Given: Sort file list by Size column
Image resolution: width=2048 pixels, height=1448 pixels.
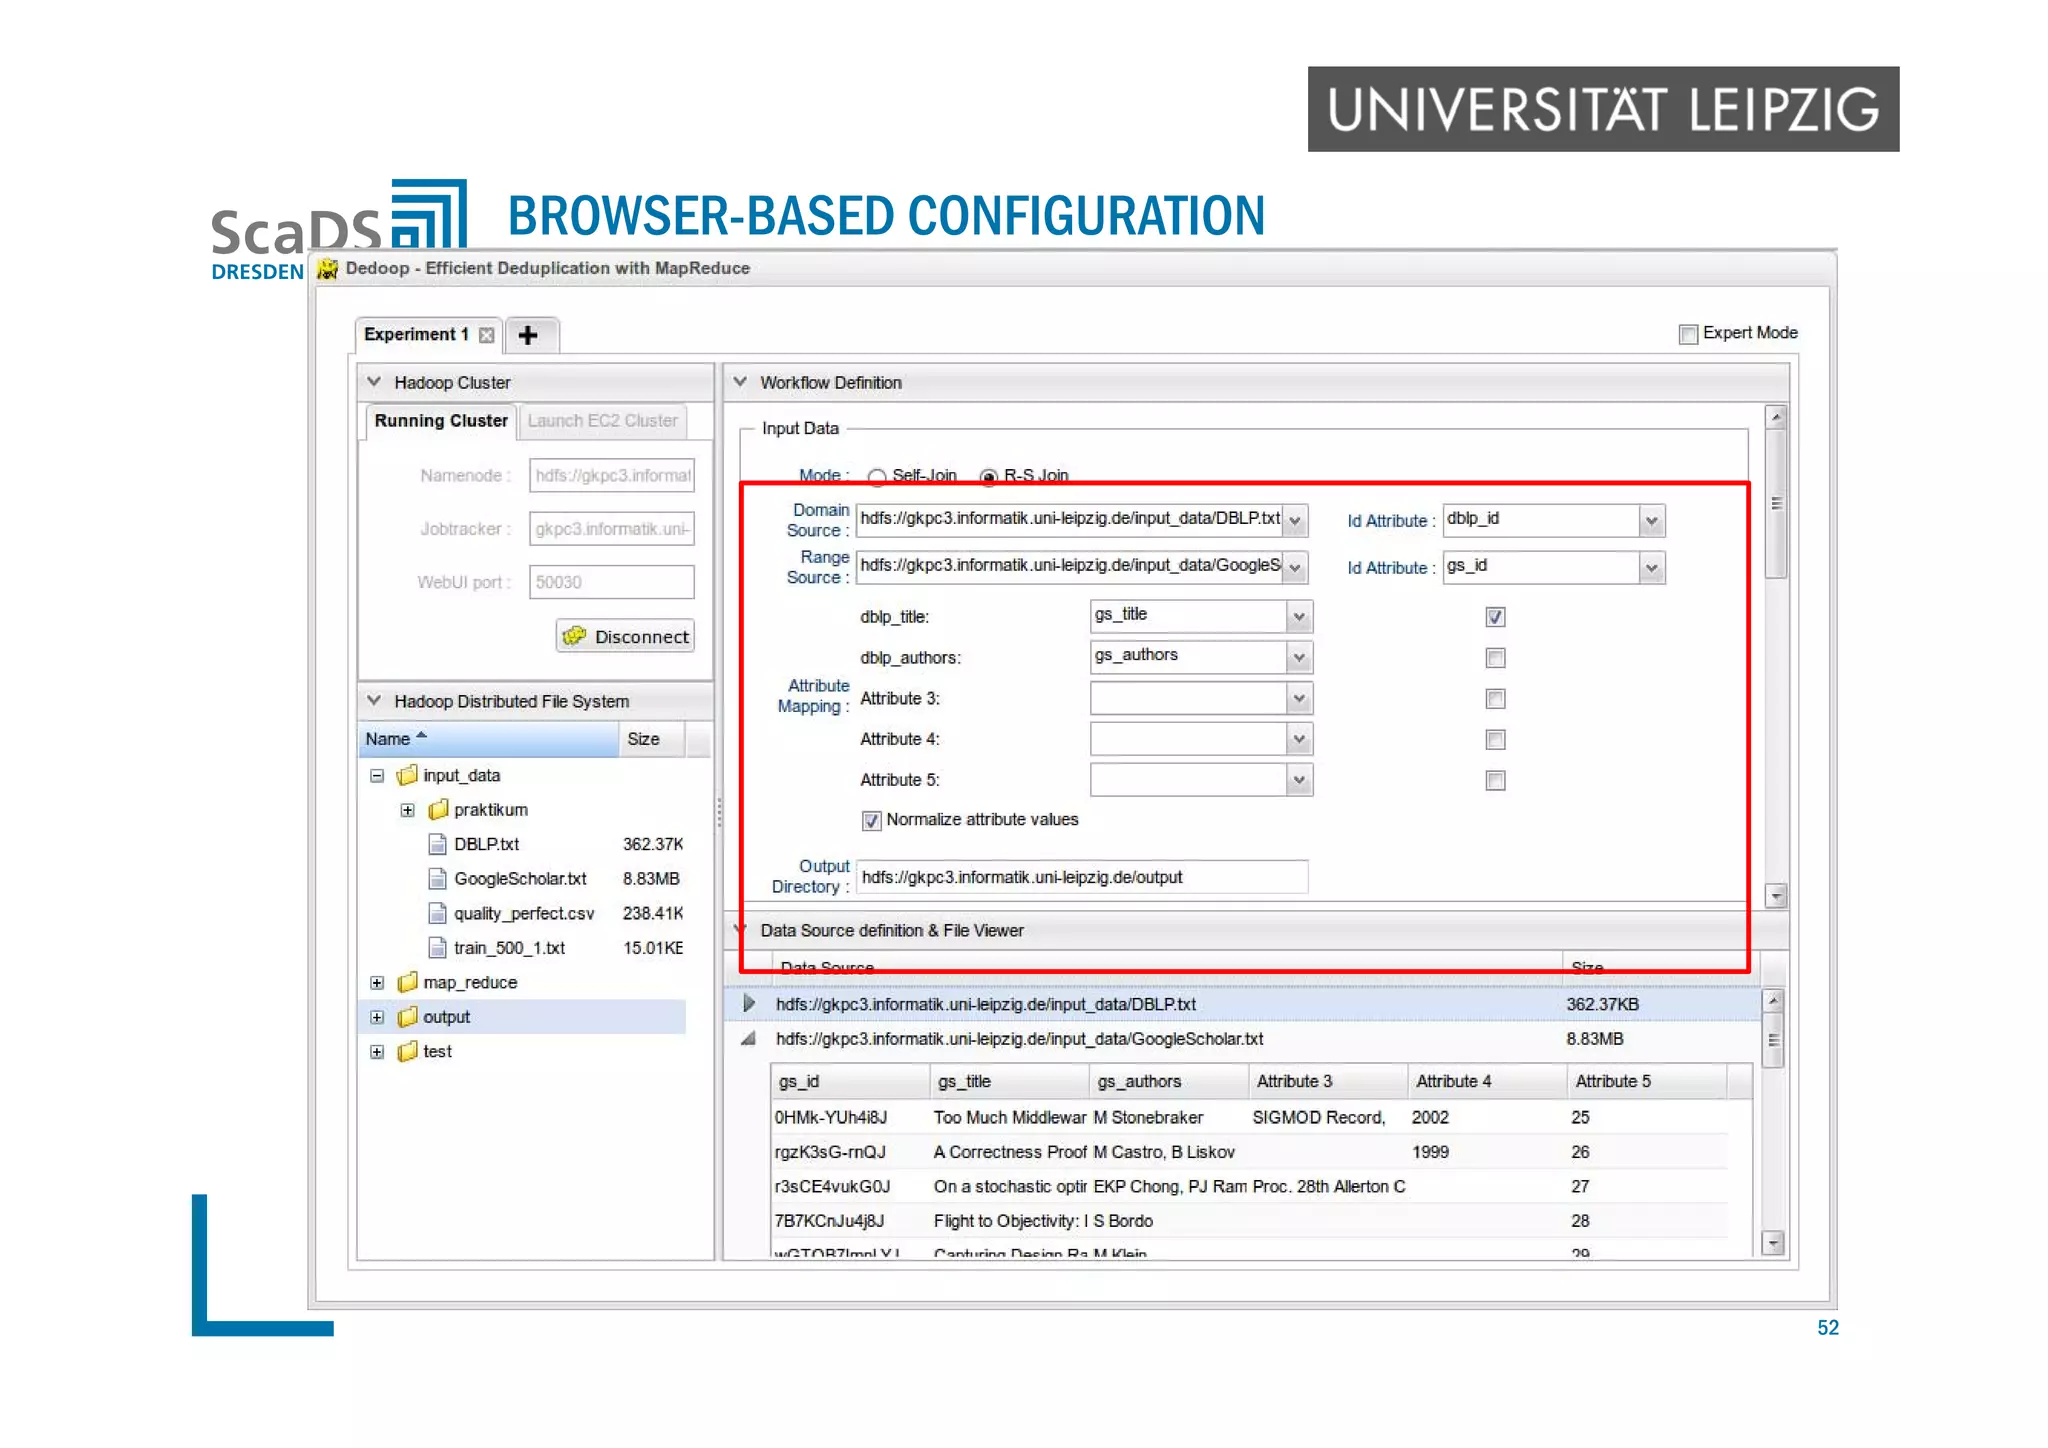Looking at the screenshot, I should point(652,739).
